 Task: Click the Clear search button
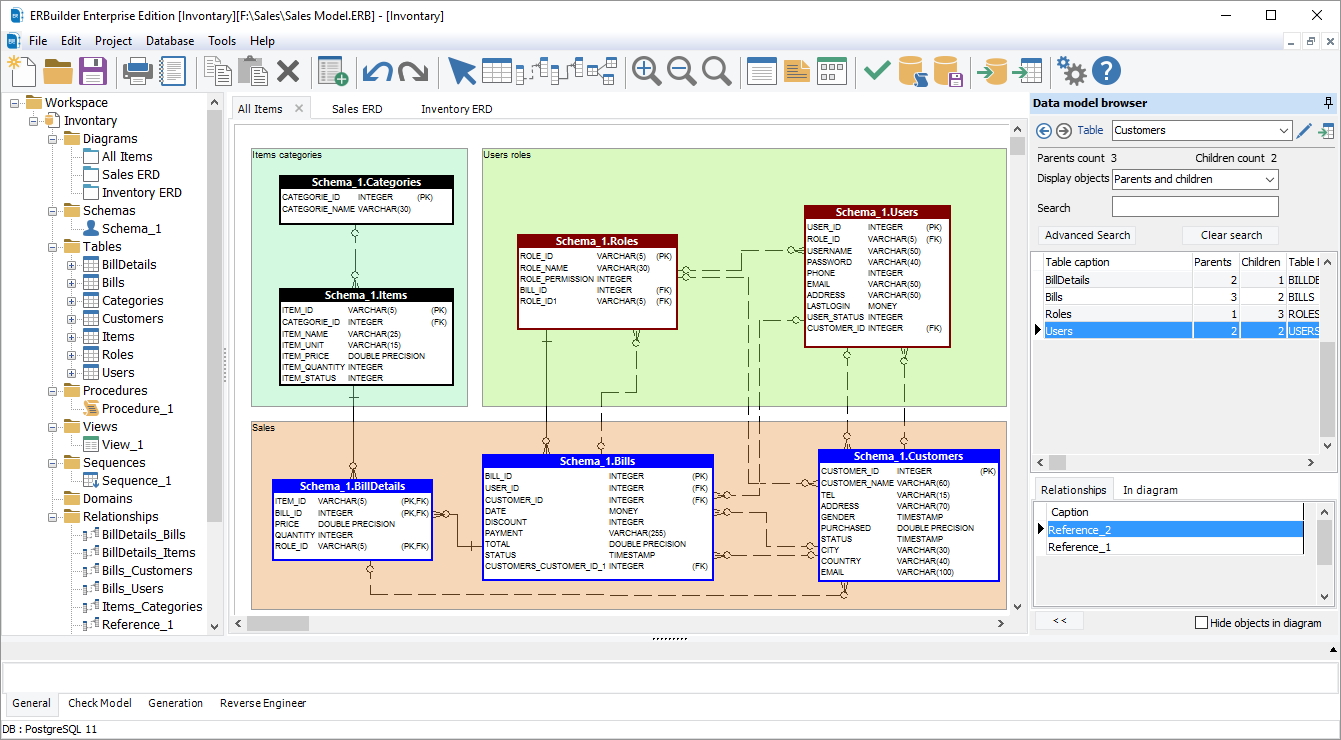click(x=1229, y=235)
